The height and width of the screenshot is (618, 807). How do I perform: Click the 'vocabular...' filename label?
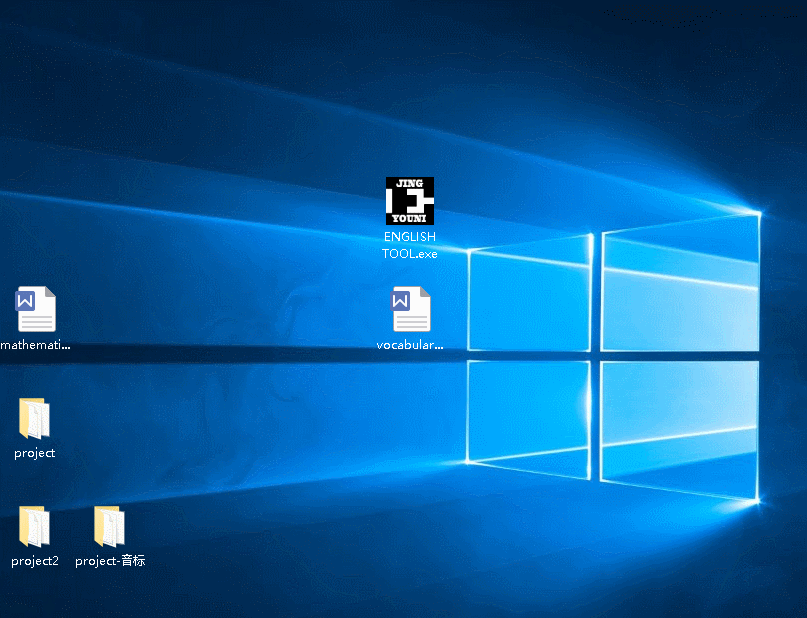point(410,345)
